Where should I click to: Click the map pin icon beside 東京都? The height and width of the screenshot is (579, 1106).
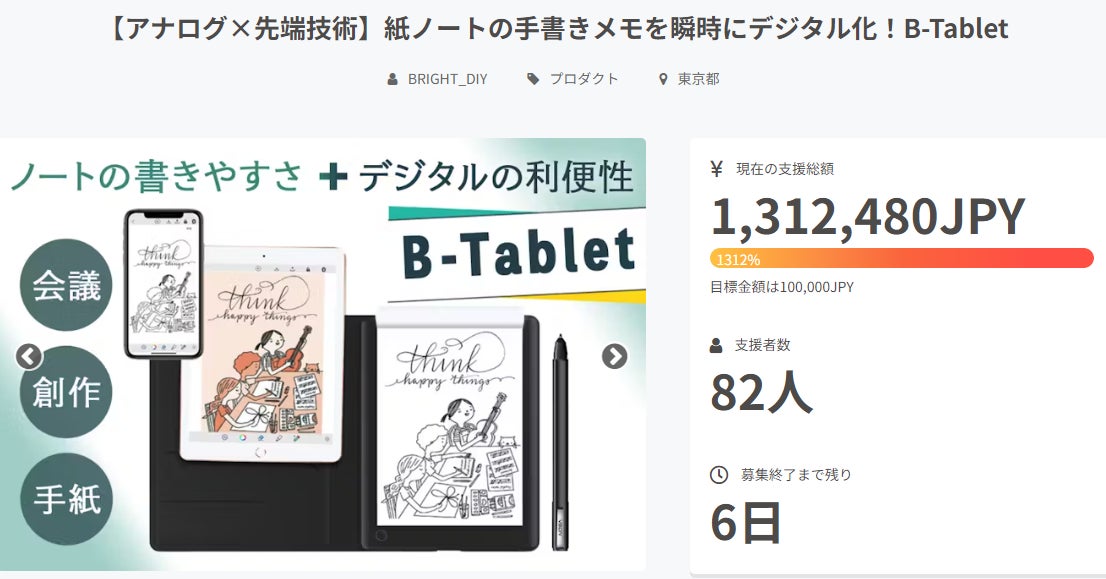663,79
